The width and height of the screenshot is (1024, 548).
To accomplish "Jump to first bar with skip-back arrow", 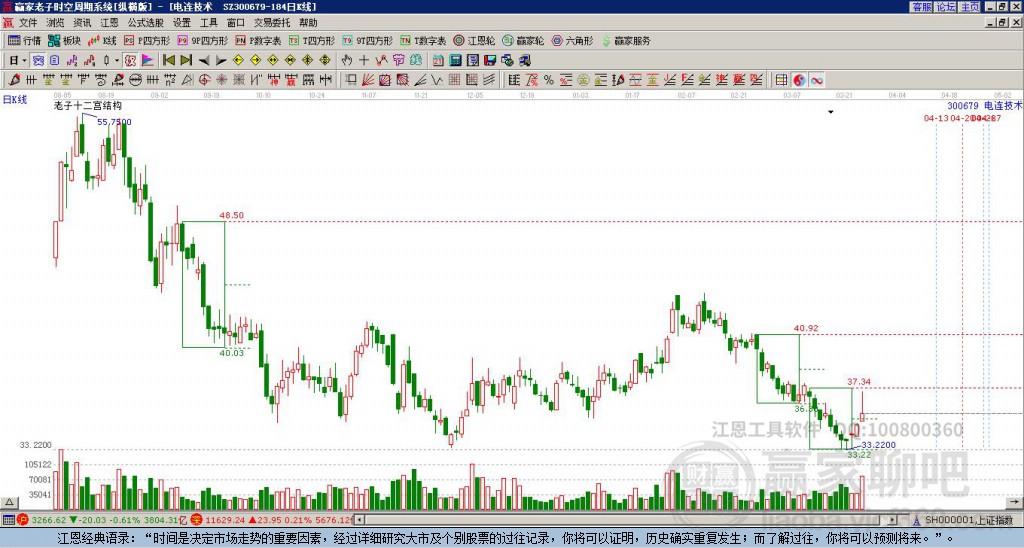I will click(x=168, y=60).
